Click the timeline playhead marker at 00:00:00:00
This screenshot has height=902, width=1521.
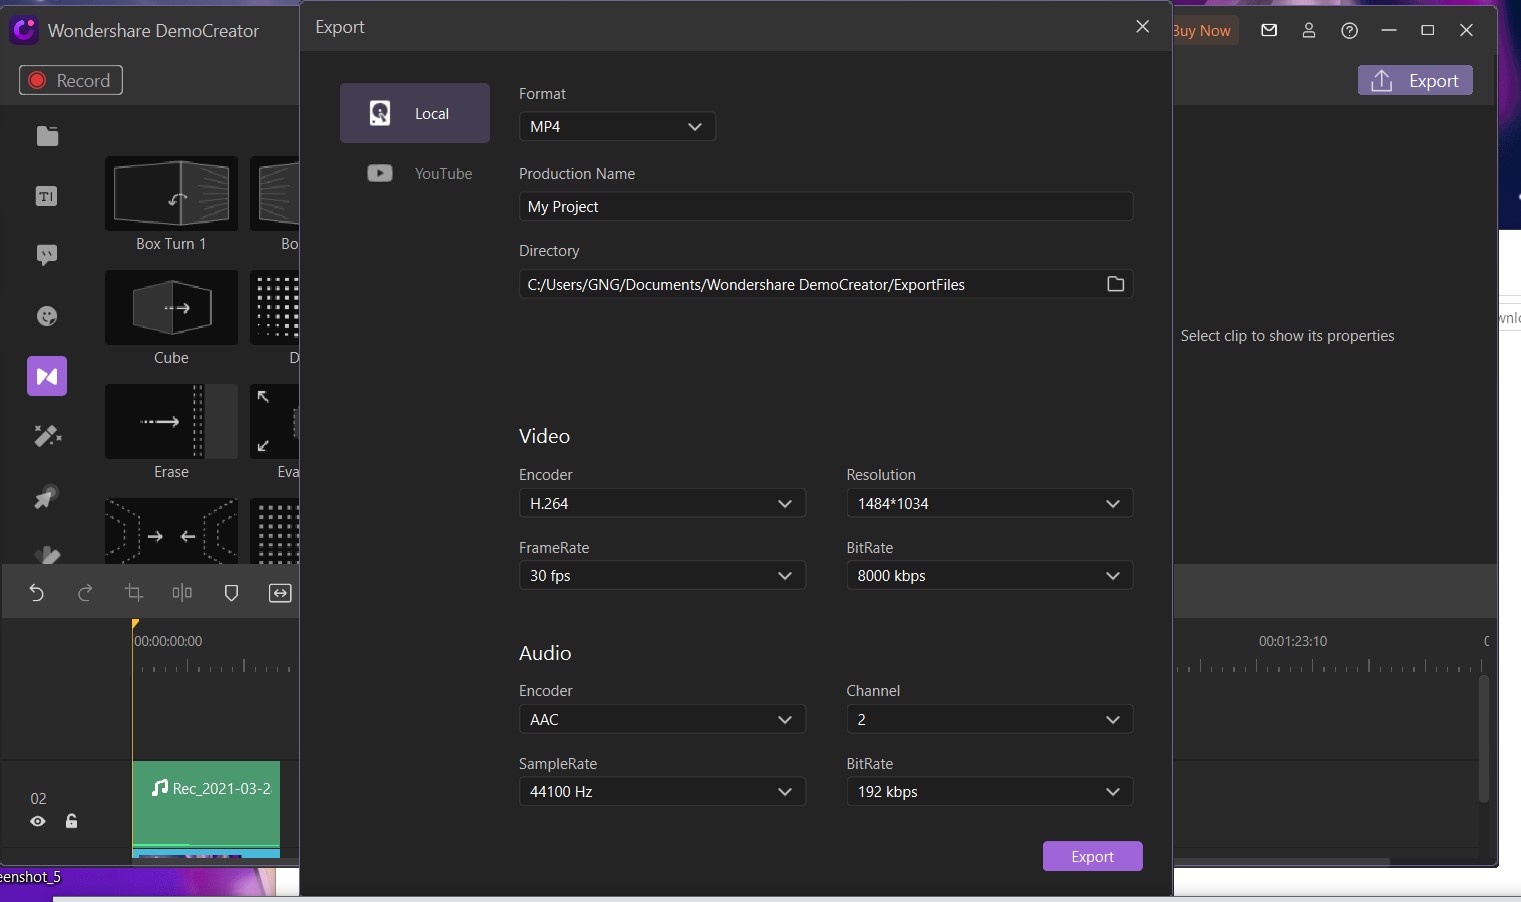point(135,625)
